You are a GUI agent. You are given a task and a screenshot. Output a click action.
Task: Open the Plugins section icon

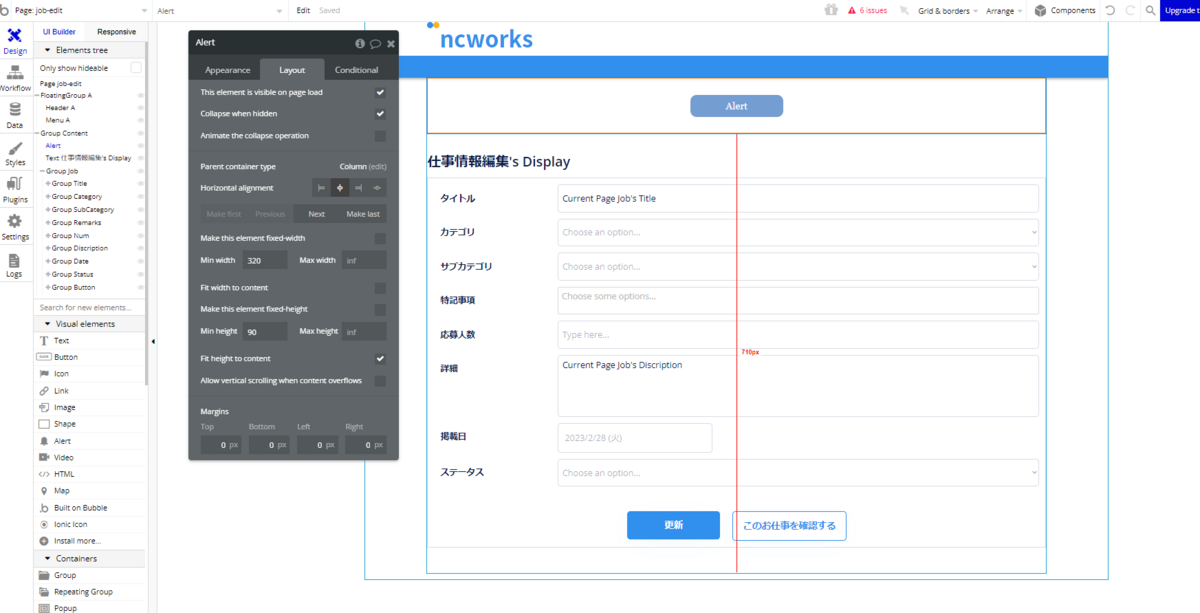click(15, 190)
